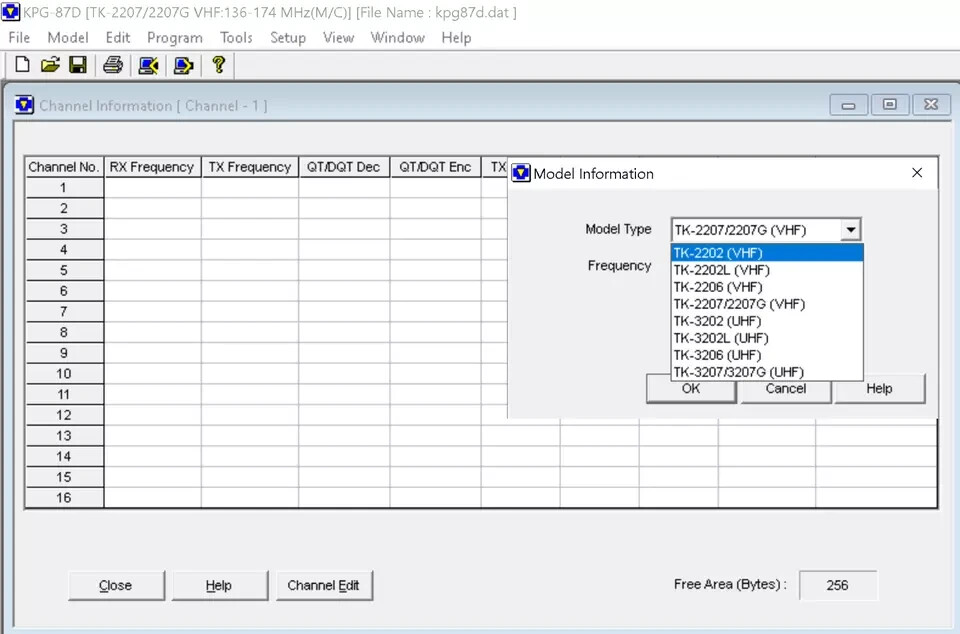Save data with the floppy disk icon
Screen dimensions: 960x634
[x=77, y=65]
